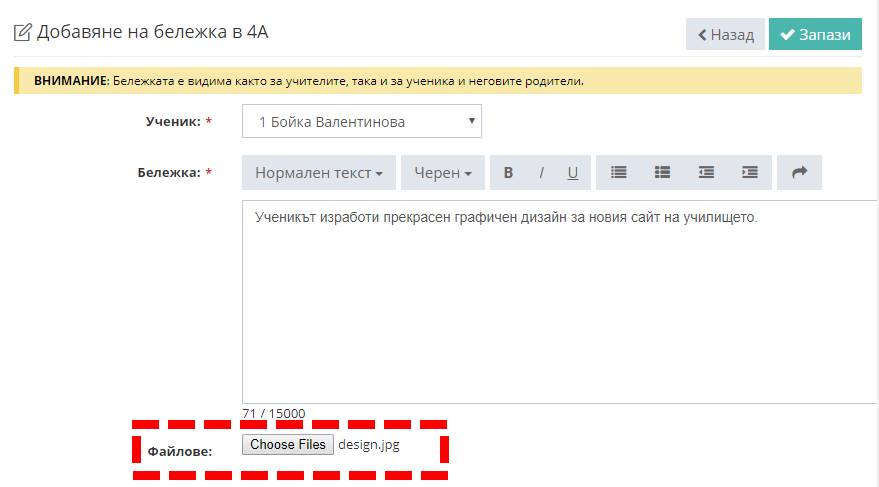Open the Ученик student dropdown

click(x=361, y=122)
